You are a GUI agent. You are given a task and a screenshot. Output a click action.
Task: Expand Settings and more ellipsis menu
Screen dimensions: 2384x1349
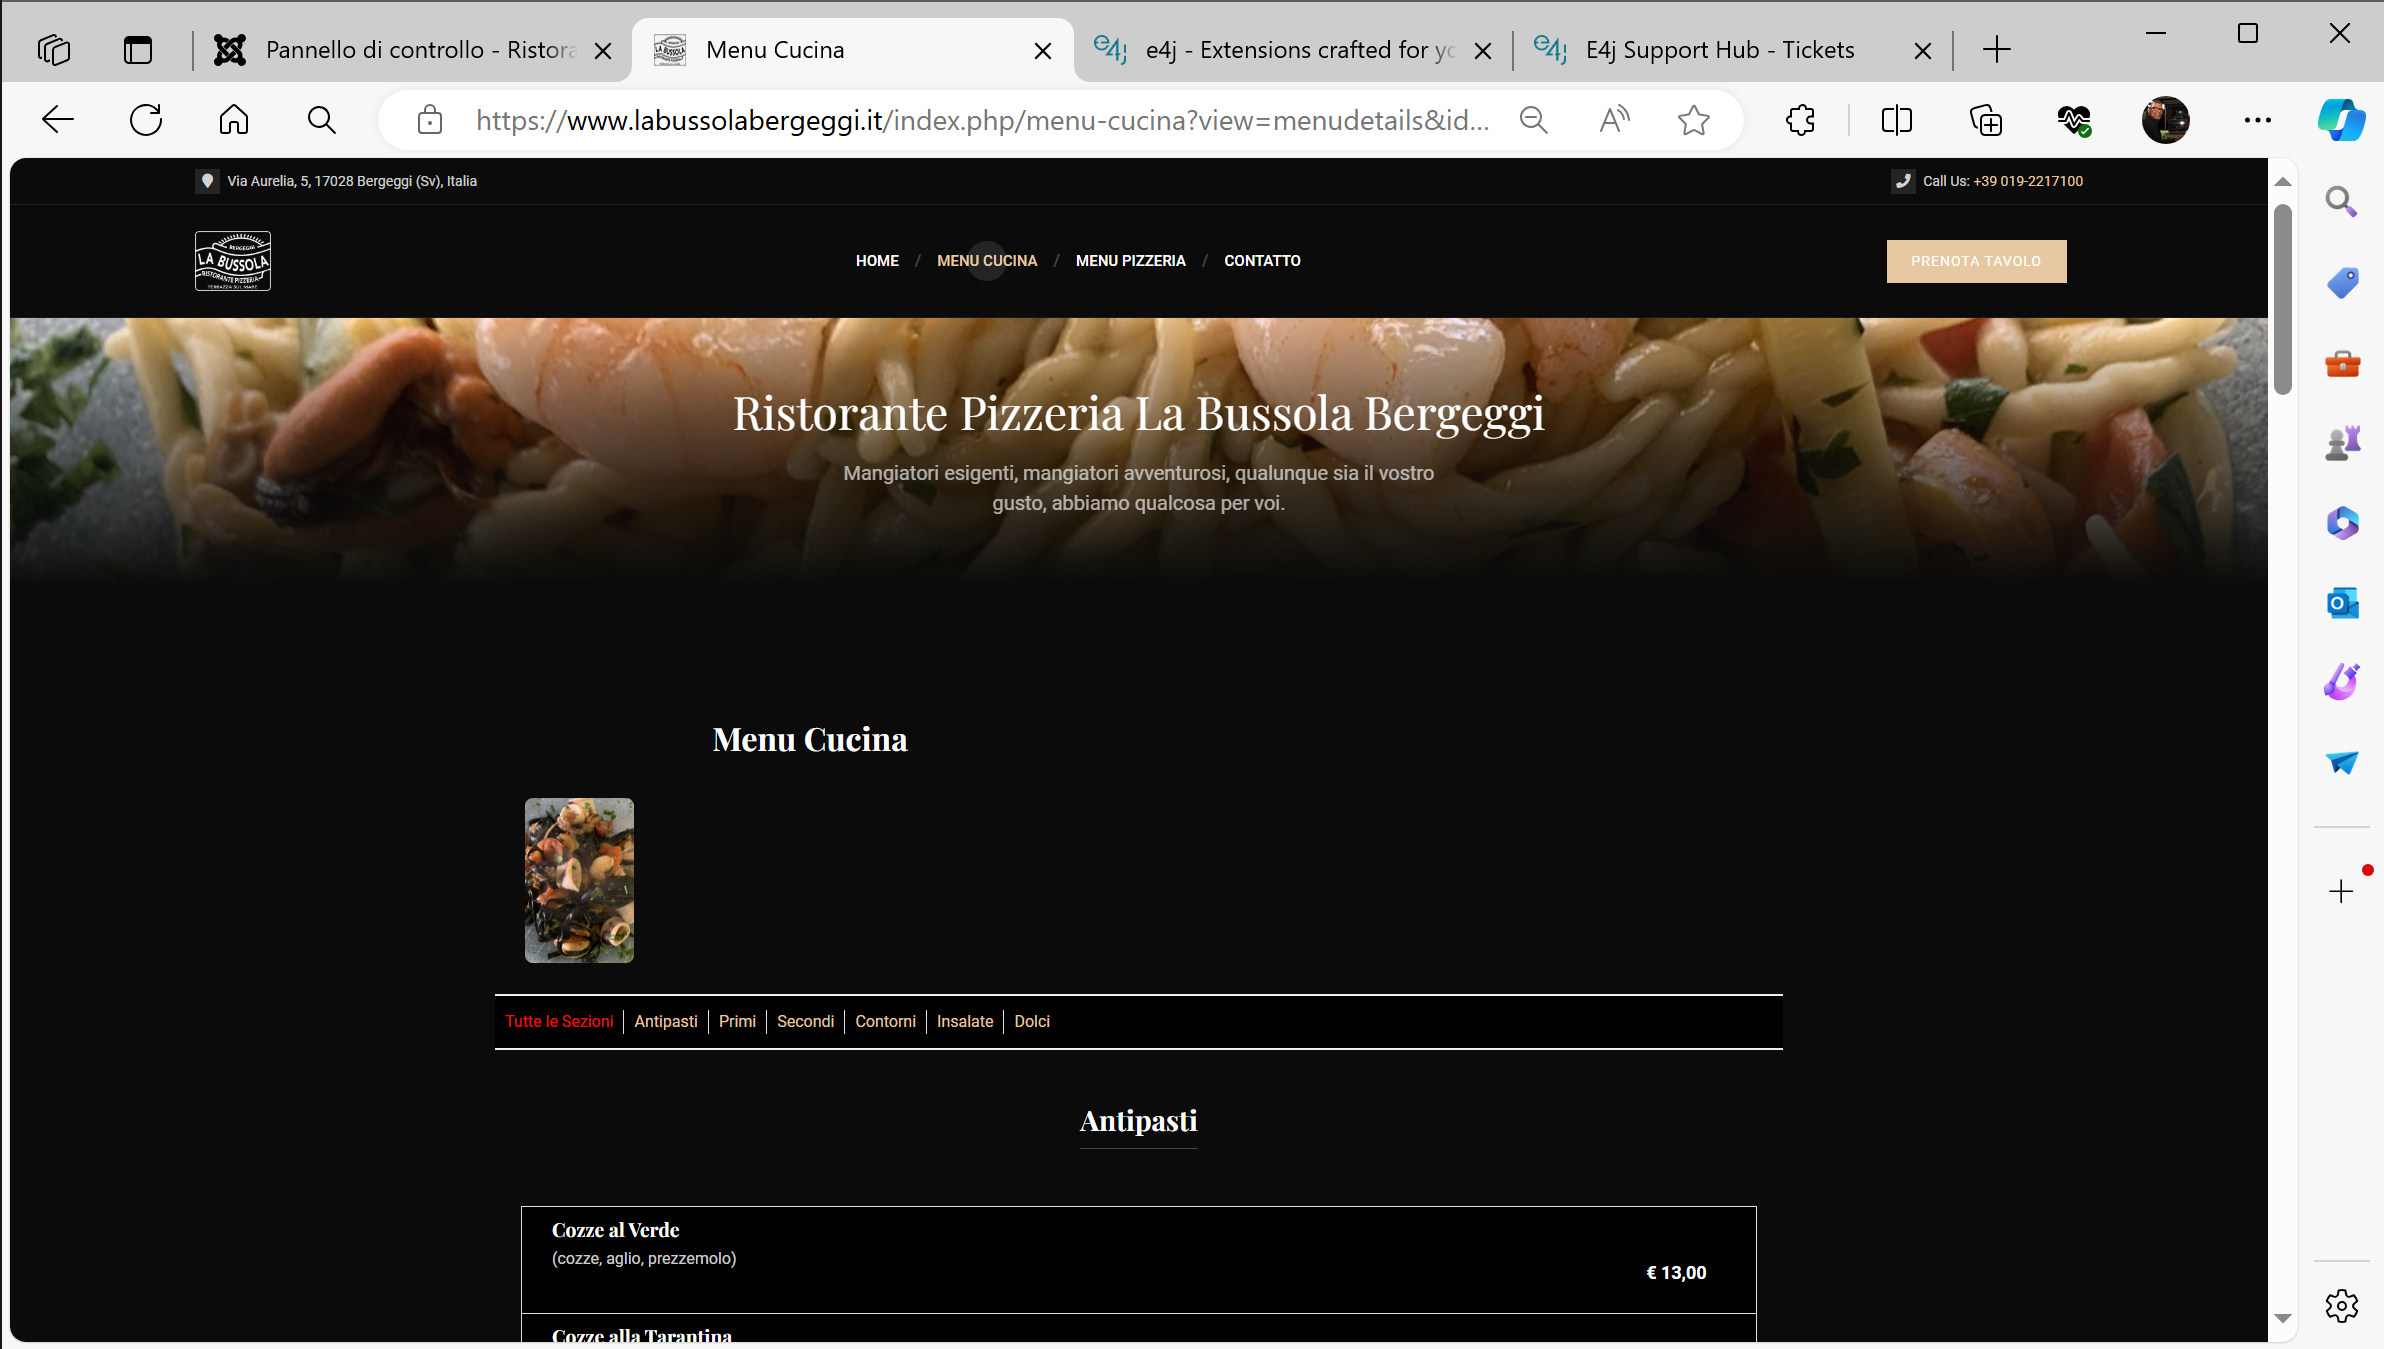click(x=2257, y=120)
